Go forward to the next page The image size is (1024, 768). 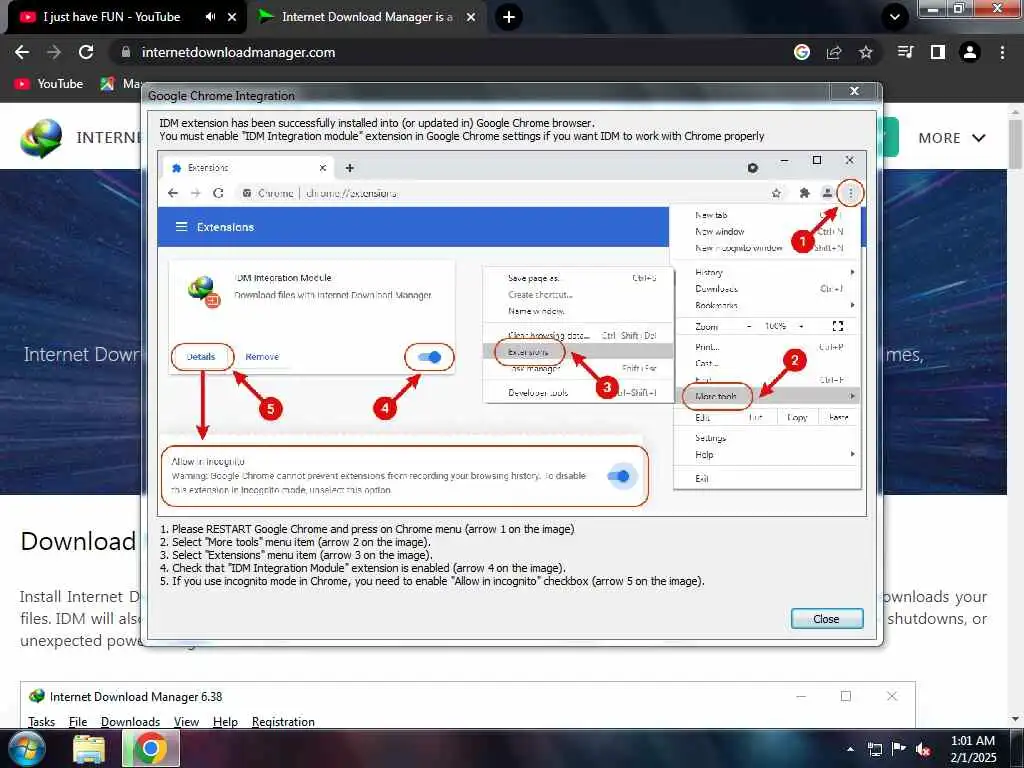click(54, 52)
